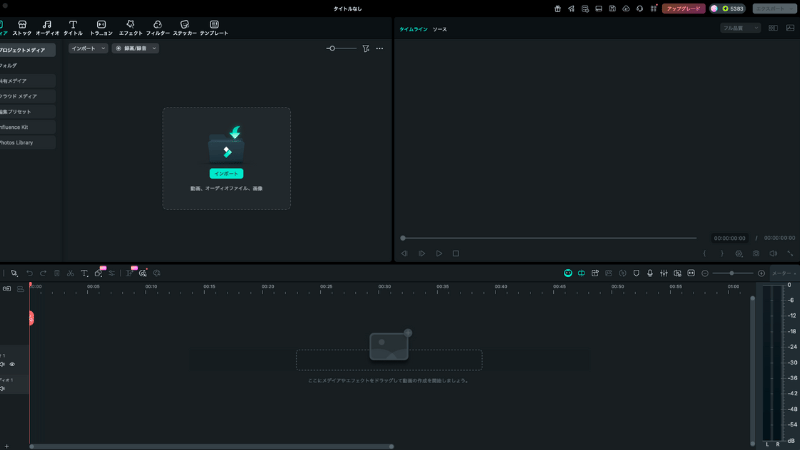Image resolution: width=800 pixels, height=450 pixels.
Task: Click the timeline zoom slider
Action: pyautogui.click(x=733, y=273)
